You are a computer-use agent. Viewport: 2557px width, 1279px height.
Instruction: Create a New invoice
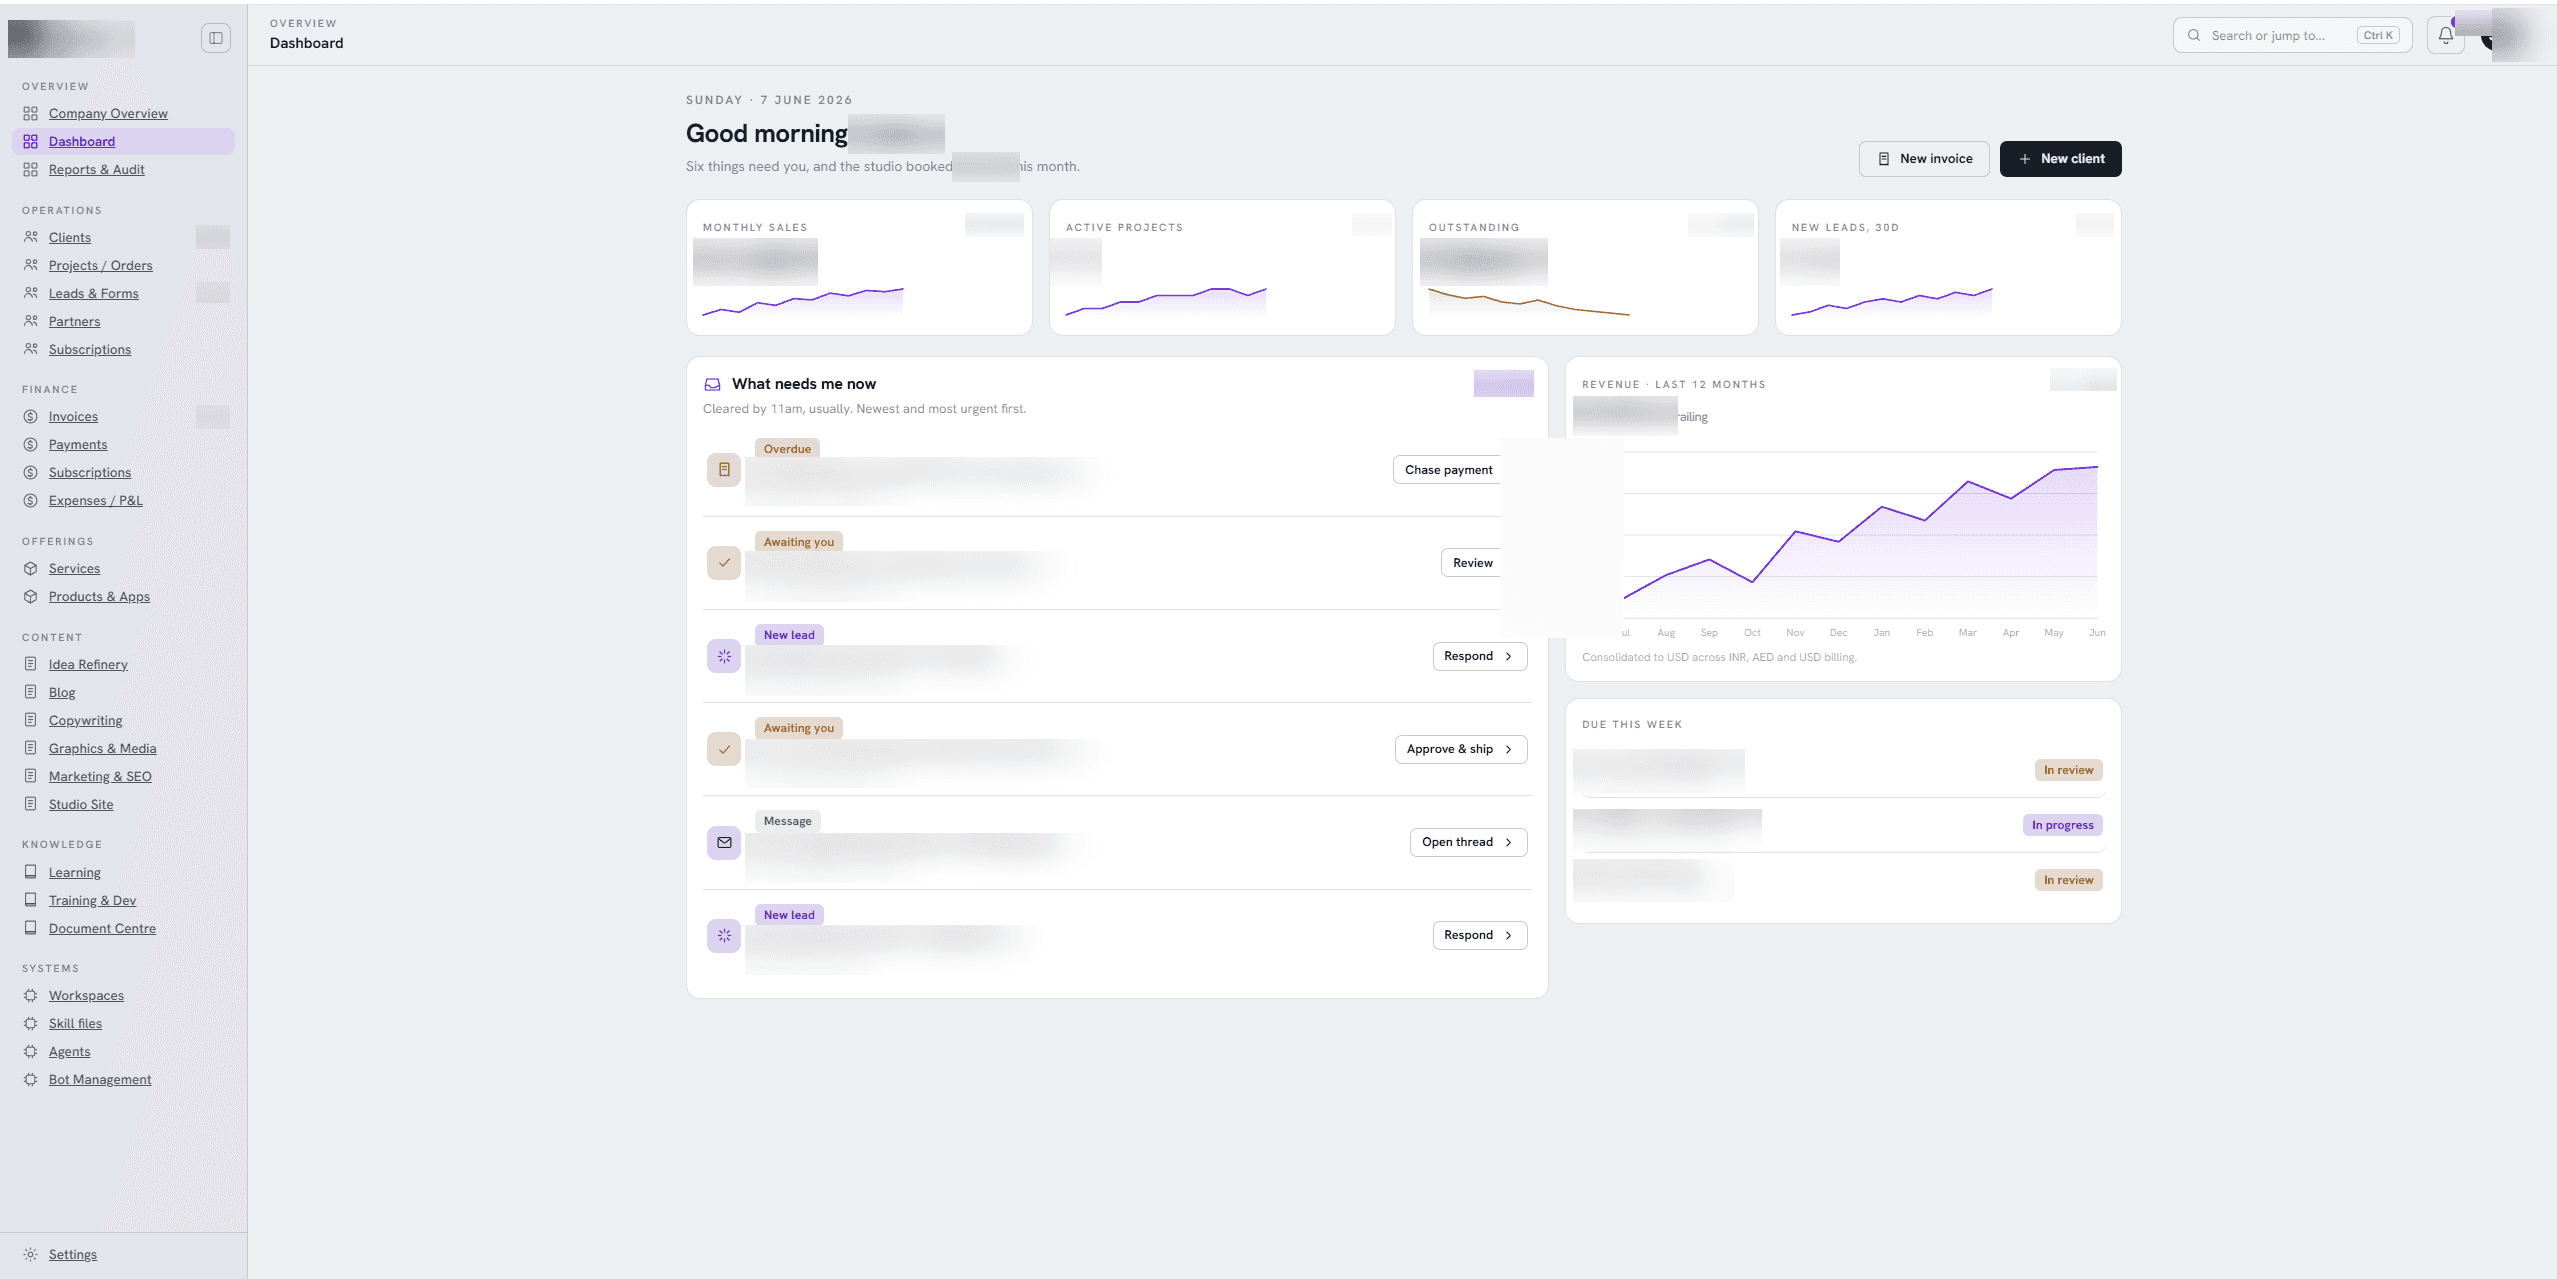(1924, 159)
